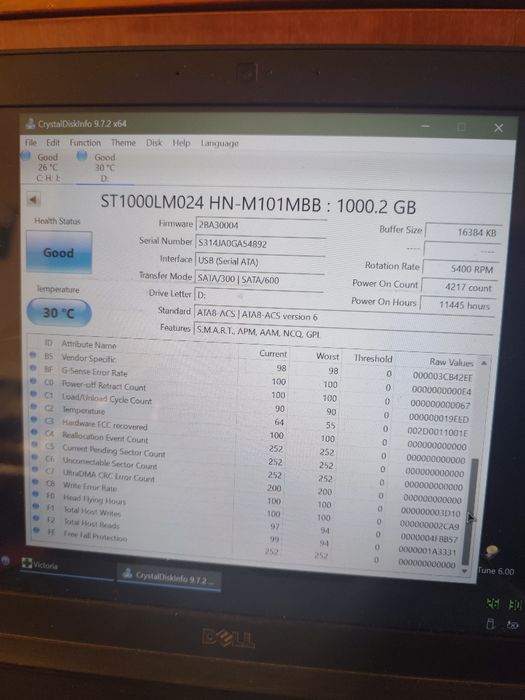The width and height of the screenshot is (525, 700).
Task: Switch to the D: disk tab
Action: coord(104,168)
